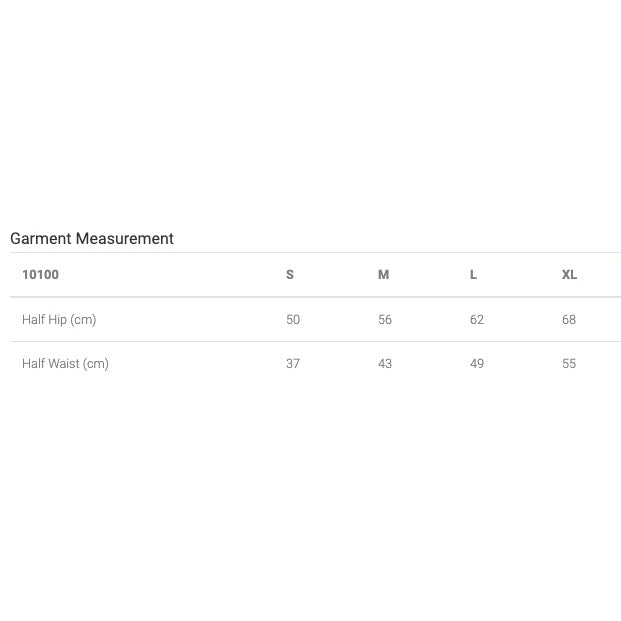Screen dimensions: 621x621
Task: Click the S size column header
Action: tap(290, 274)
